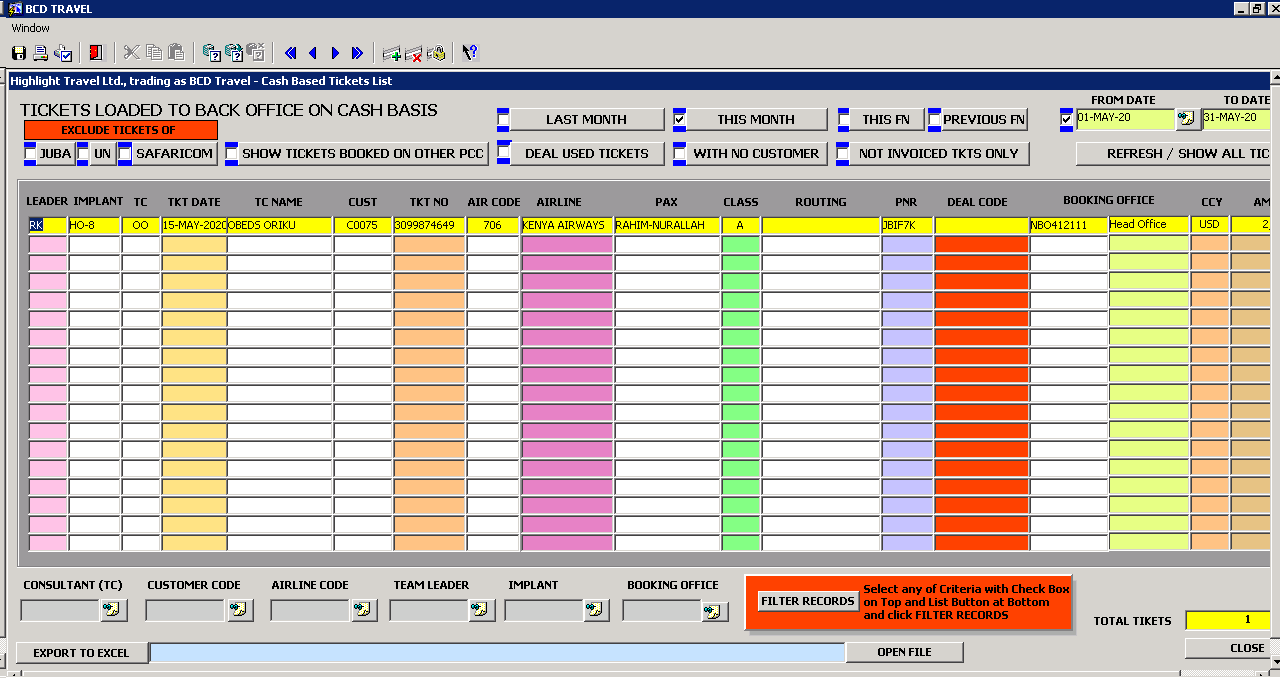Tick Show Tickets Booked On Other PCC checkbox
The width and height of the screenshot is (1280, 678).
pyautogui.click(x=231, y=153)
